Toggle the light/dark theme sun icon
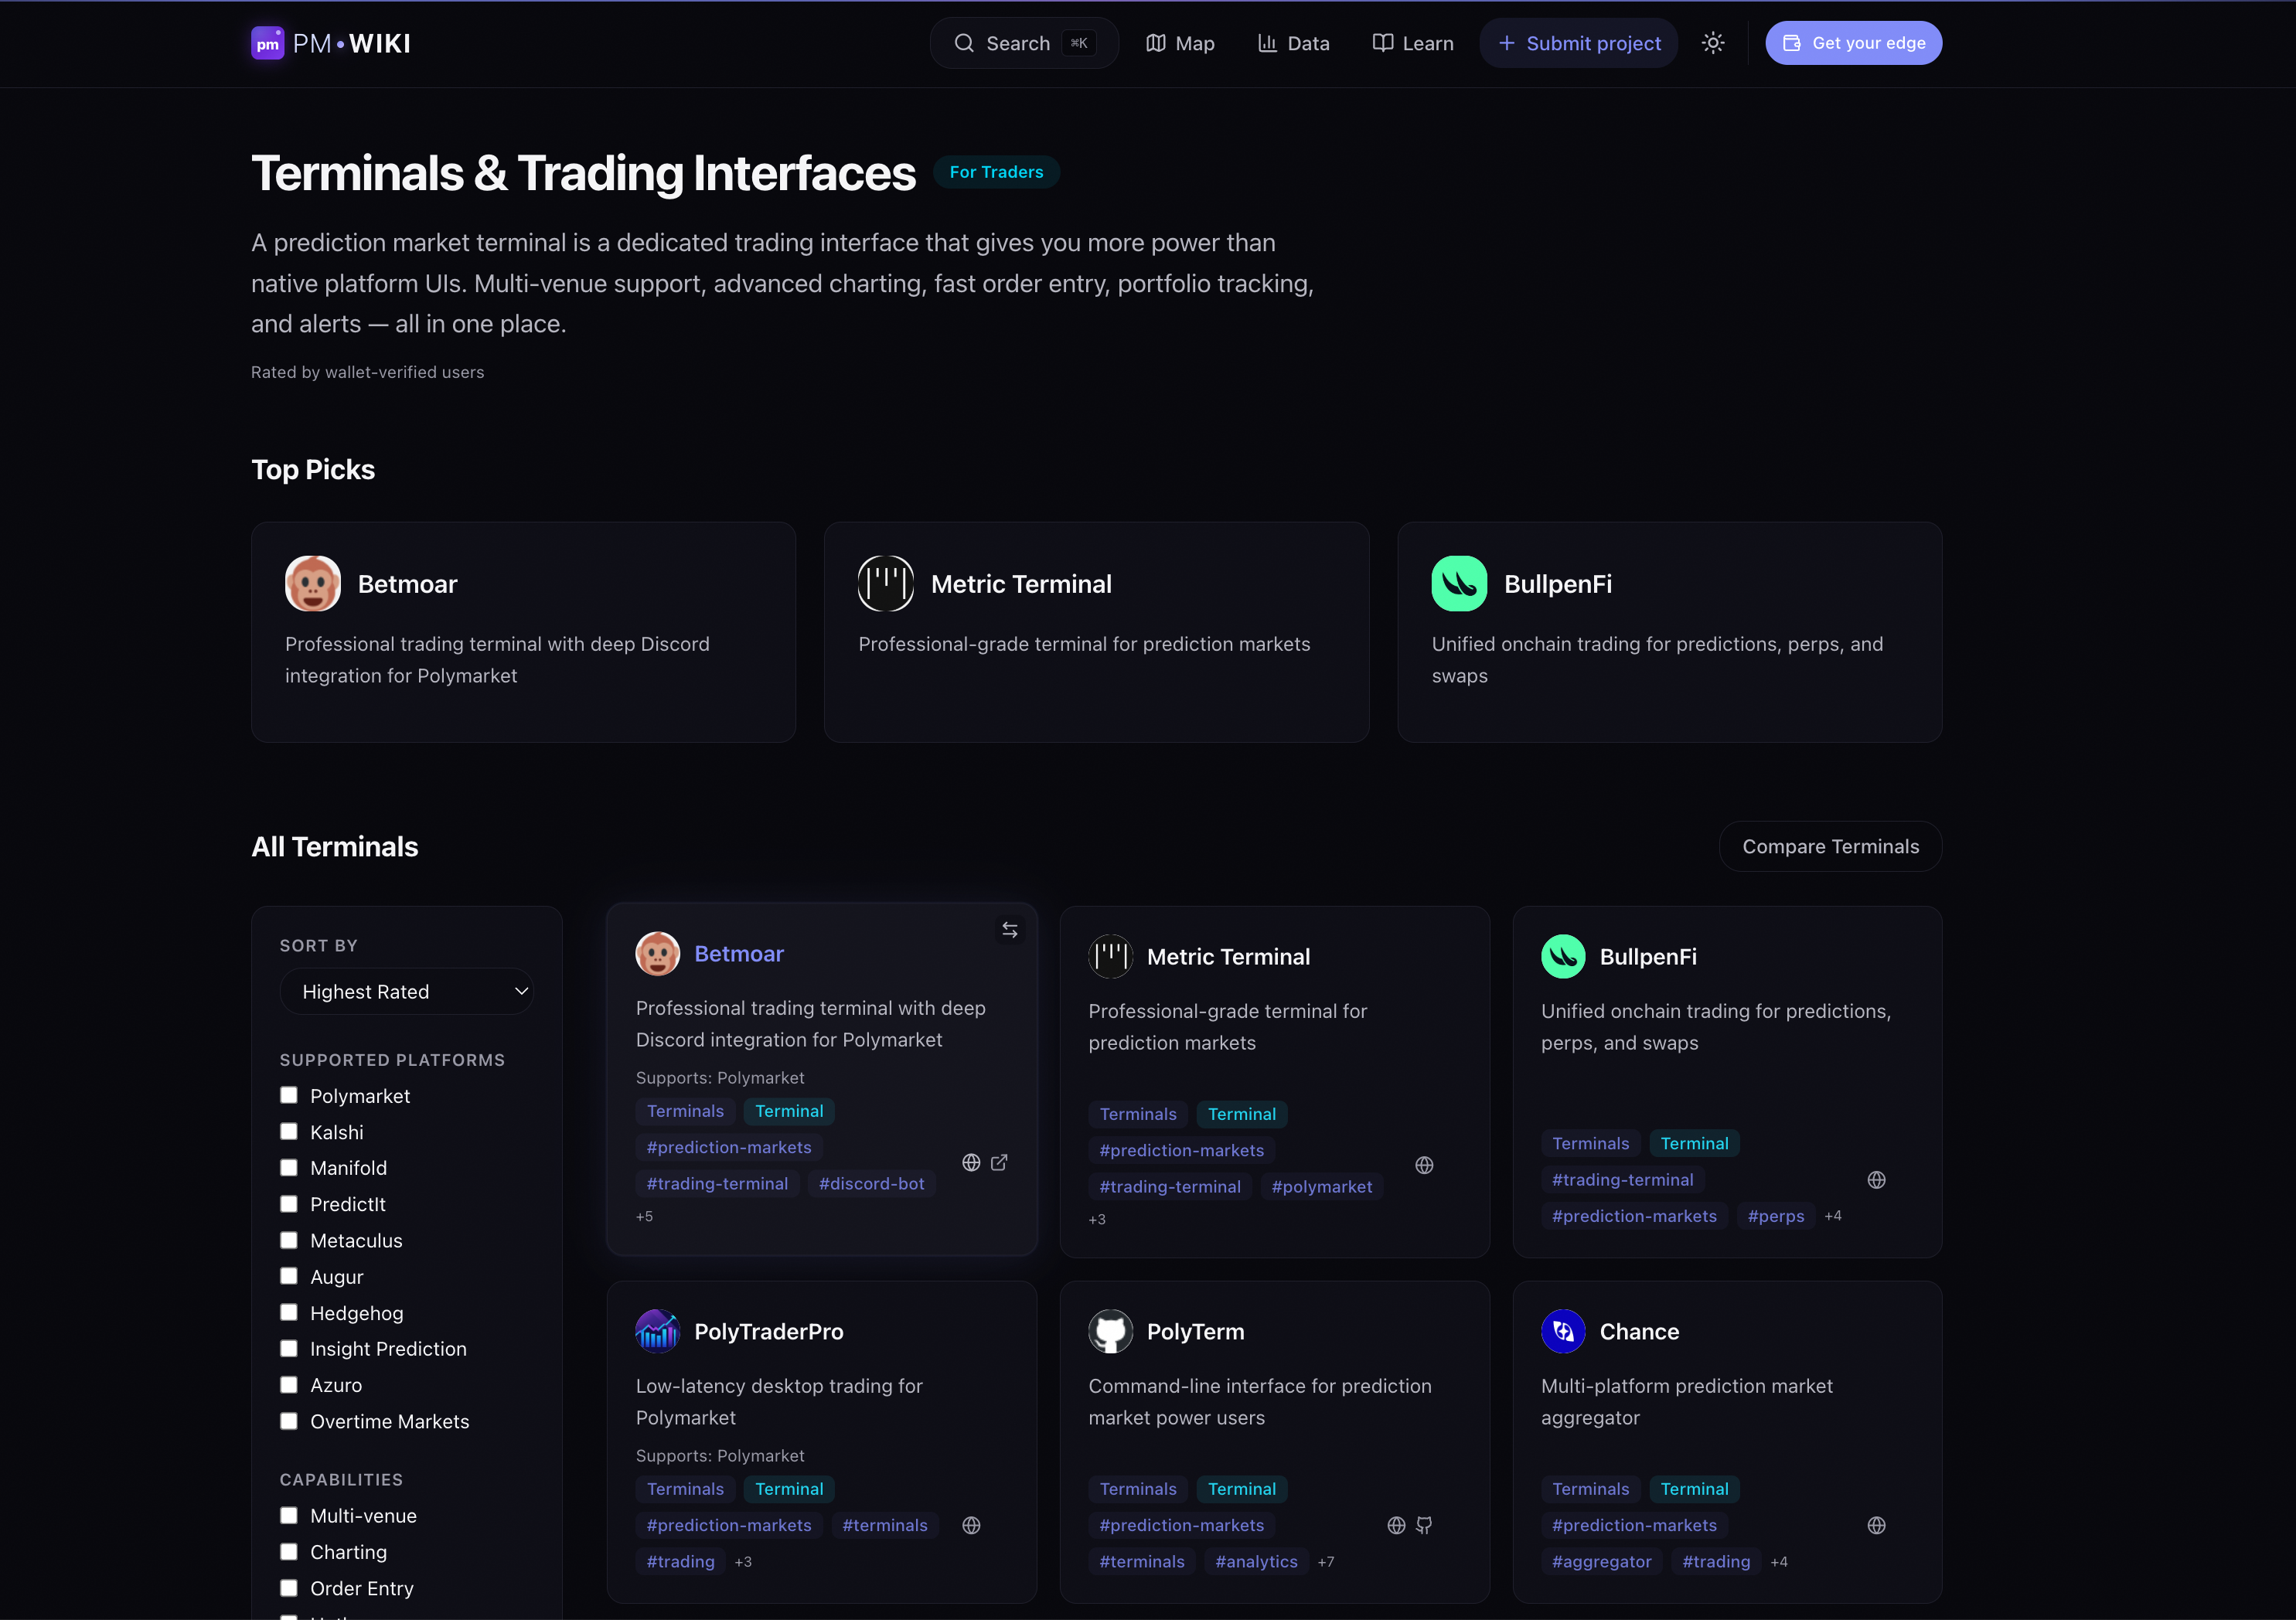 point(1713,43)
